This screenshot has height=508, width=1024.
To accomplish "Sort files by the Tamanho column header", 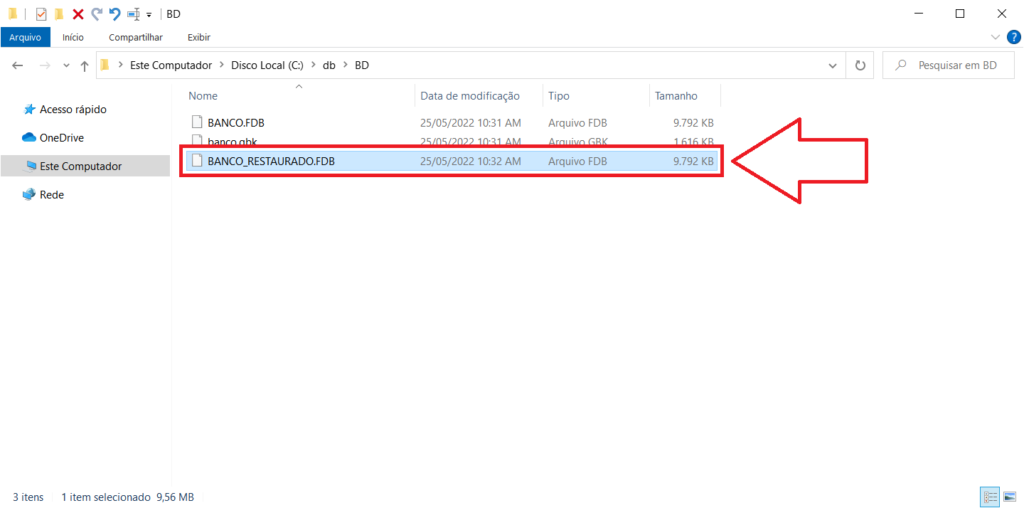I will (676, 96).
